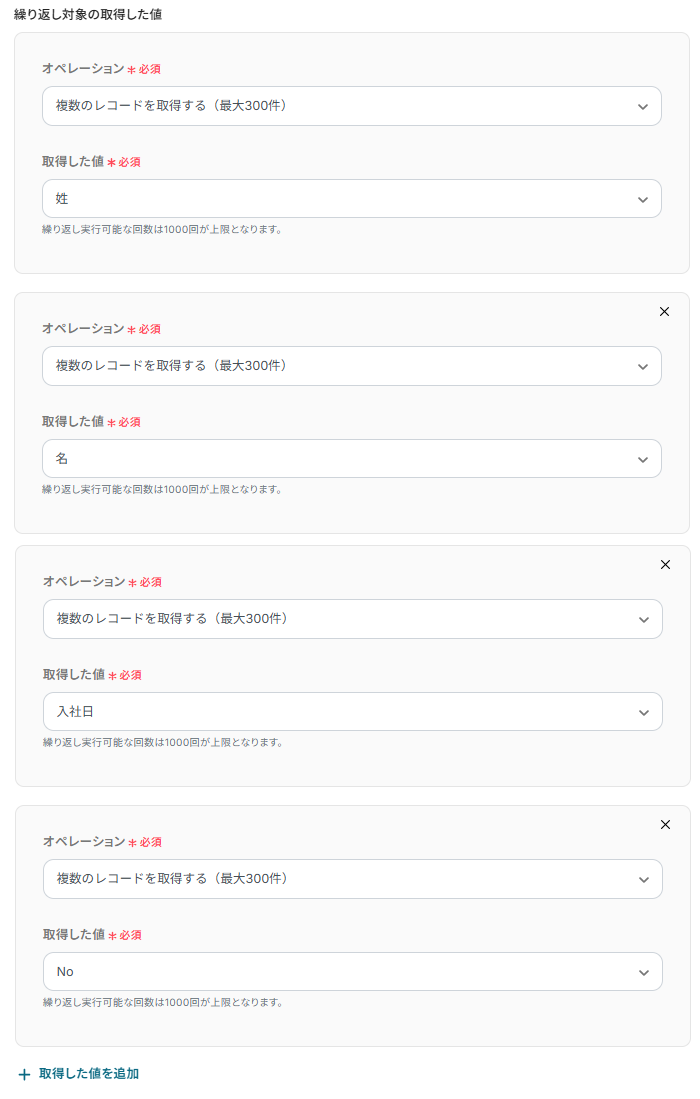Image resolution: width=700 pixels, height=1099 pixels.
Task: Remove the block with value No
Action: pyautogui.click(x=665, y=825)
